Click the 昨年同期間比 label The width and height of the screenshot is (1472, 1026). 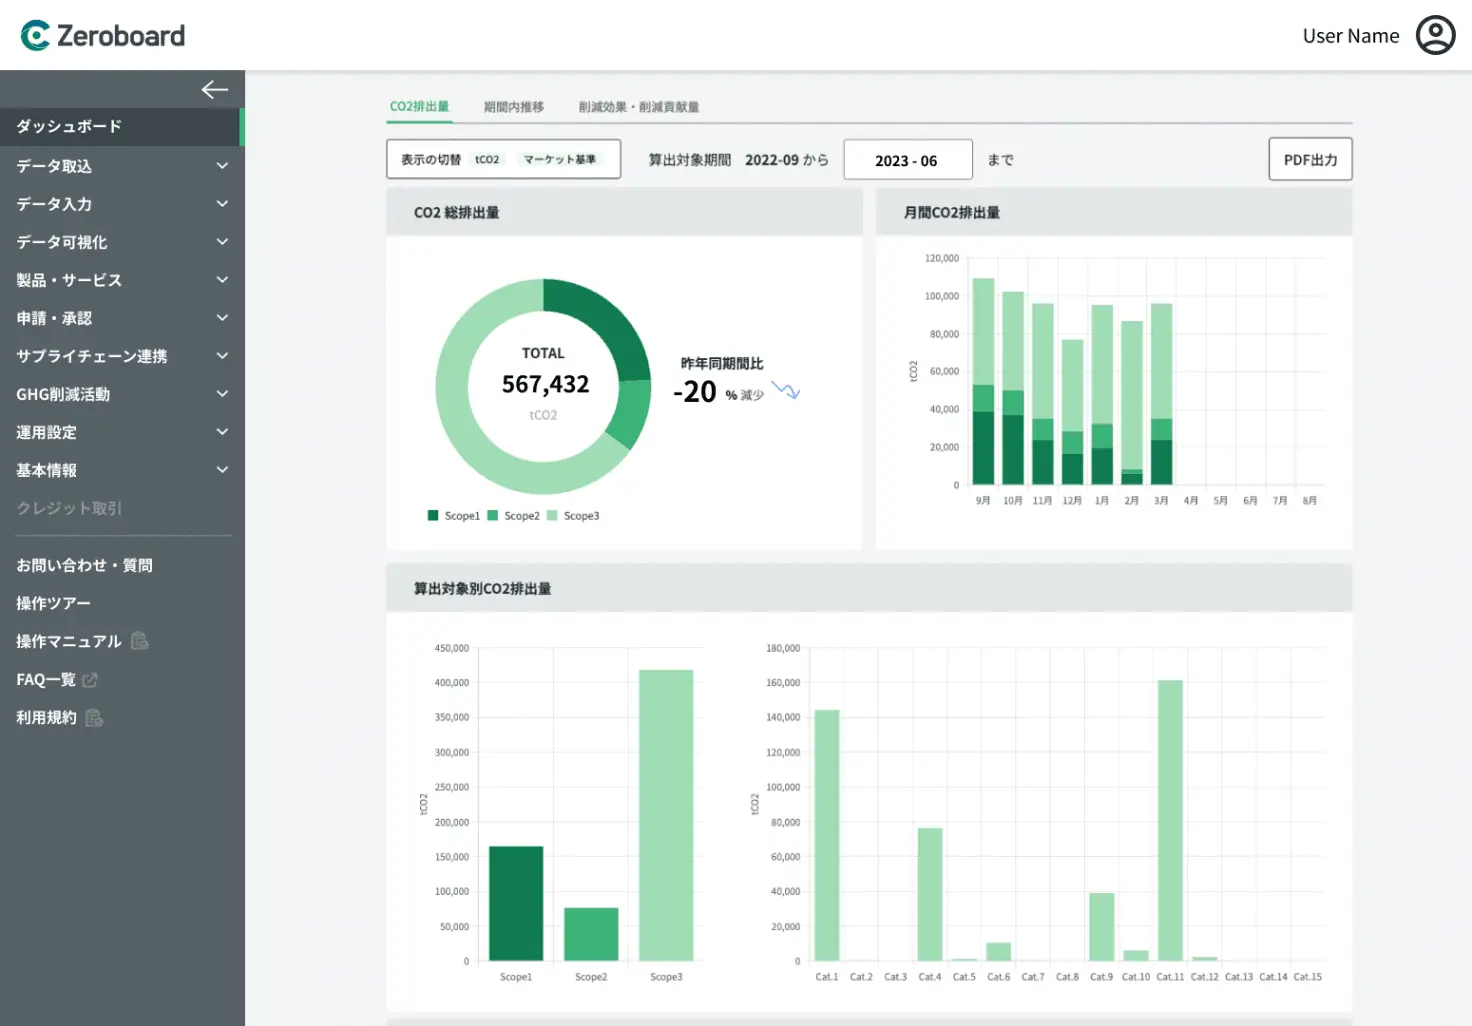point(722,363)
